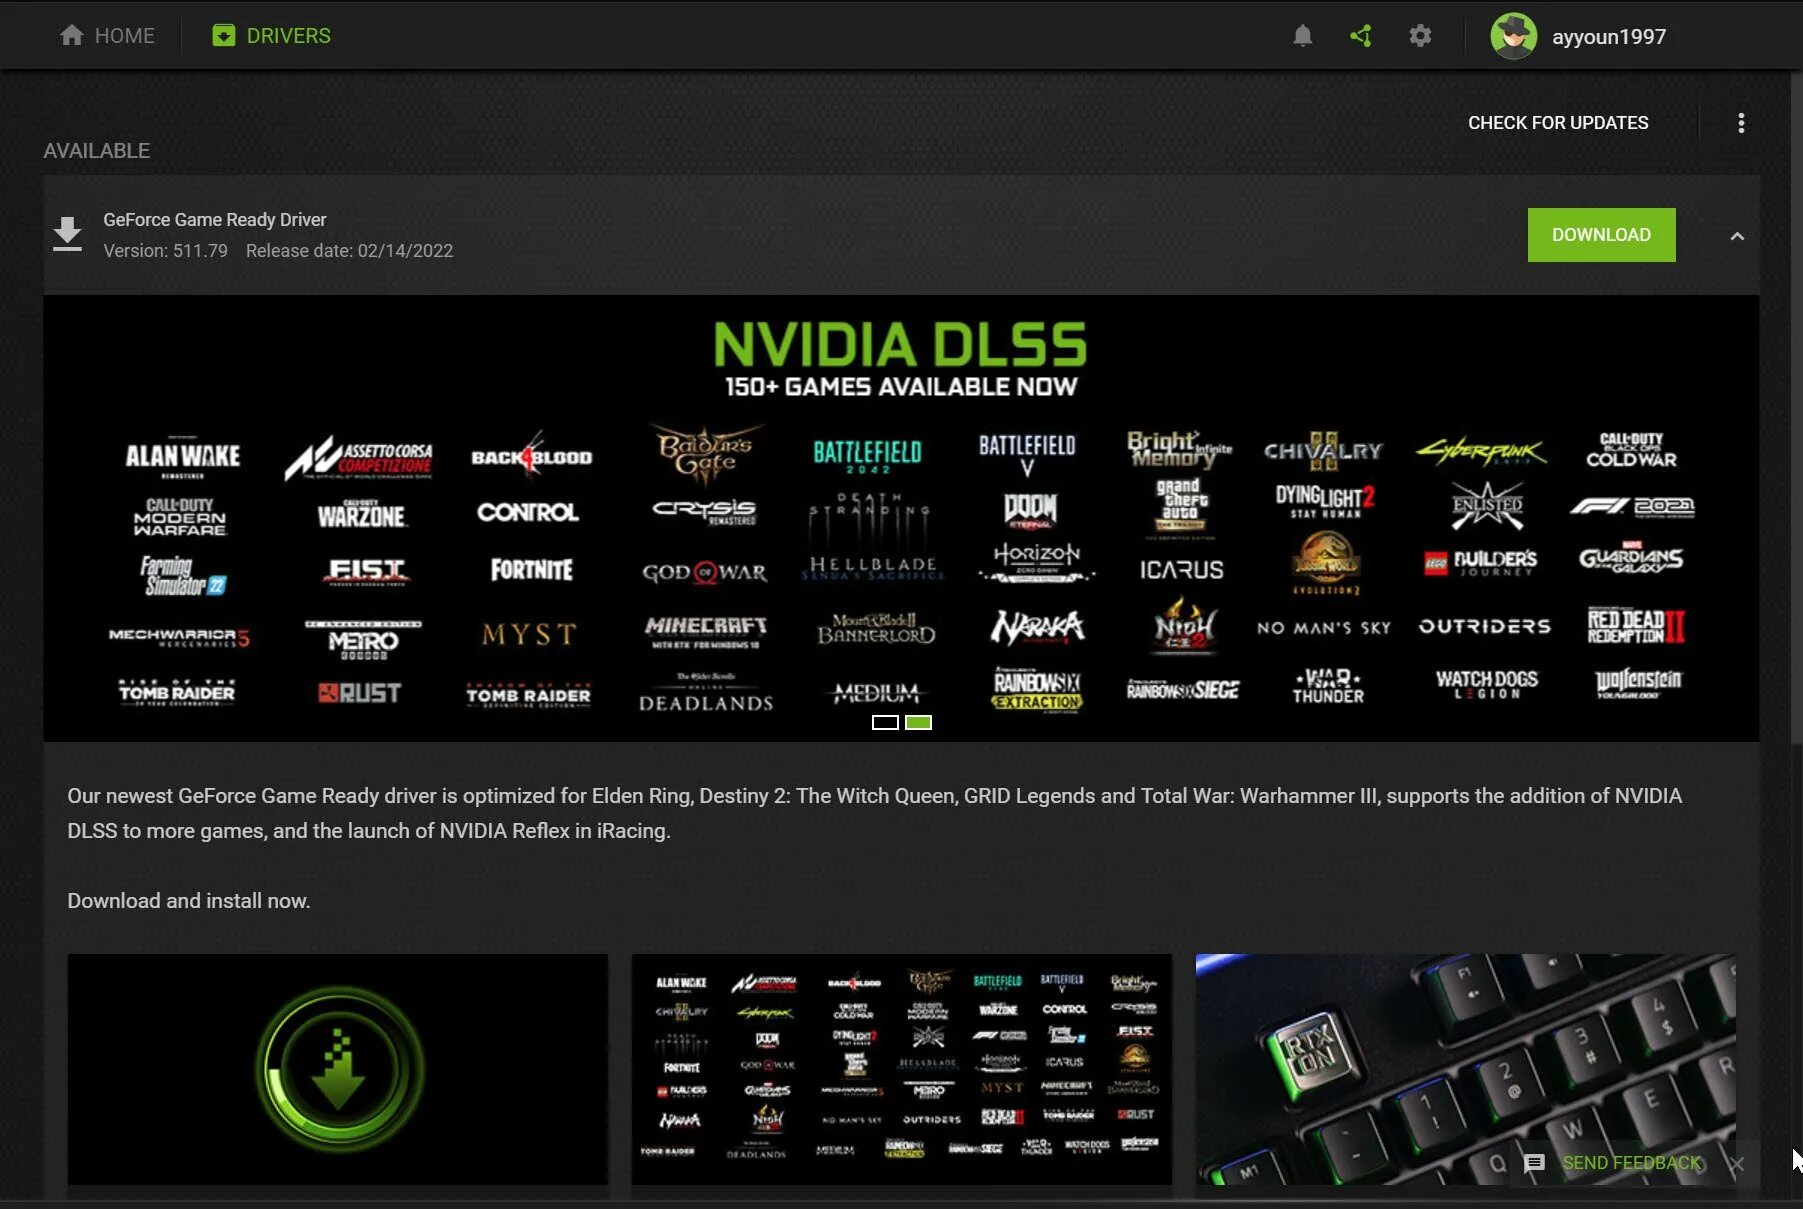Download the GeForce Game Ready Driver
This screenshot has height=1209, width=1803.
[x=1601, y=235]
